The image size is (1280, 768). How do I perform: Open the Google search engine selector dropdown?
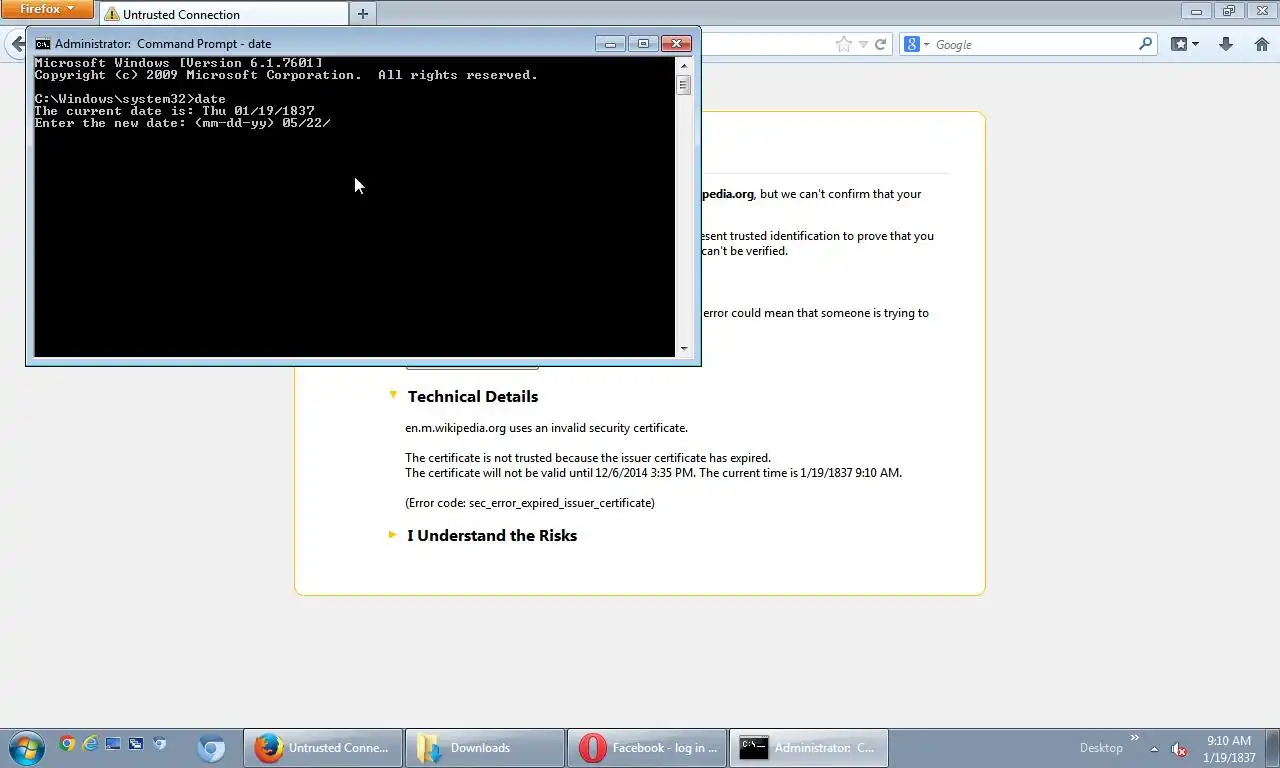coord(917,45)
